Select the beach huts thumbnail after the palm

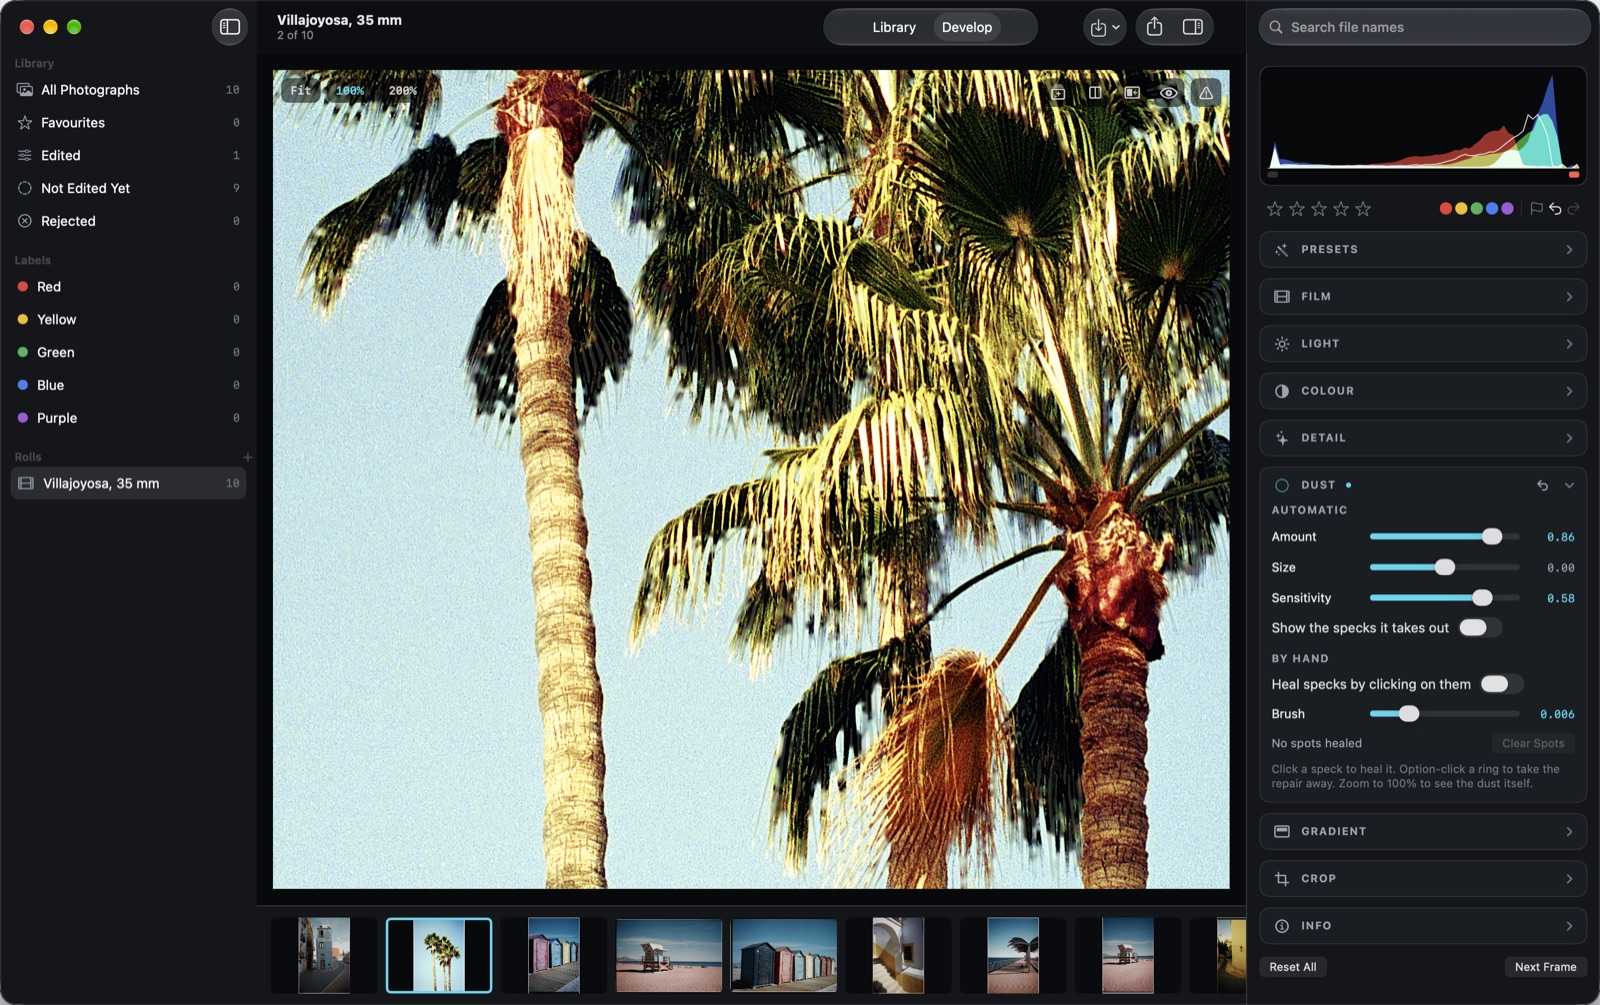point(553,955)
